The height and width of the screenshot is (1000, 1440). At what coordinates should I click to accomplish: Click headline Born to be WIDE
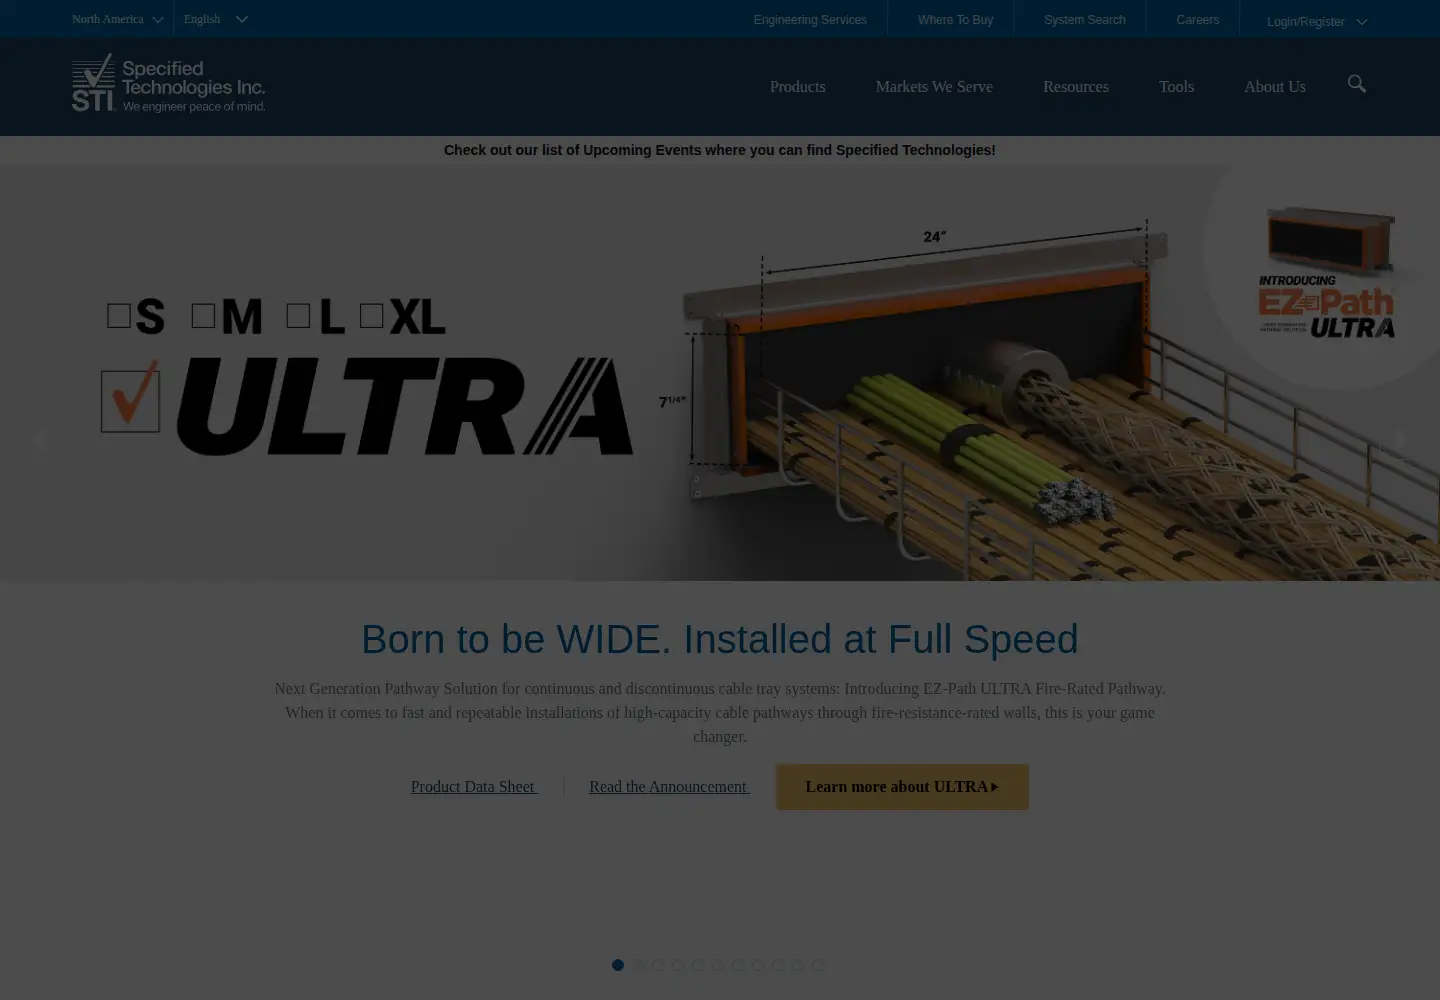(720, 639)
